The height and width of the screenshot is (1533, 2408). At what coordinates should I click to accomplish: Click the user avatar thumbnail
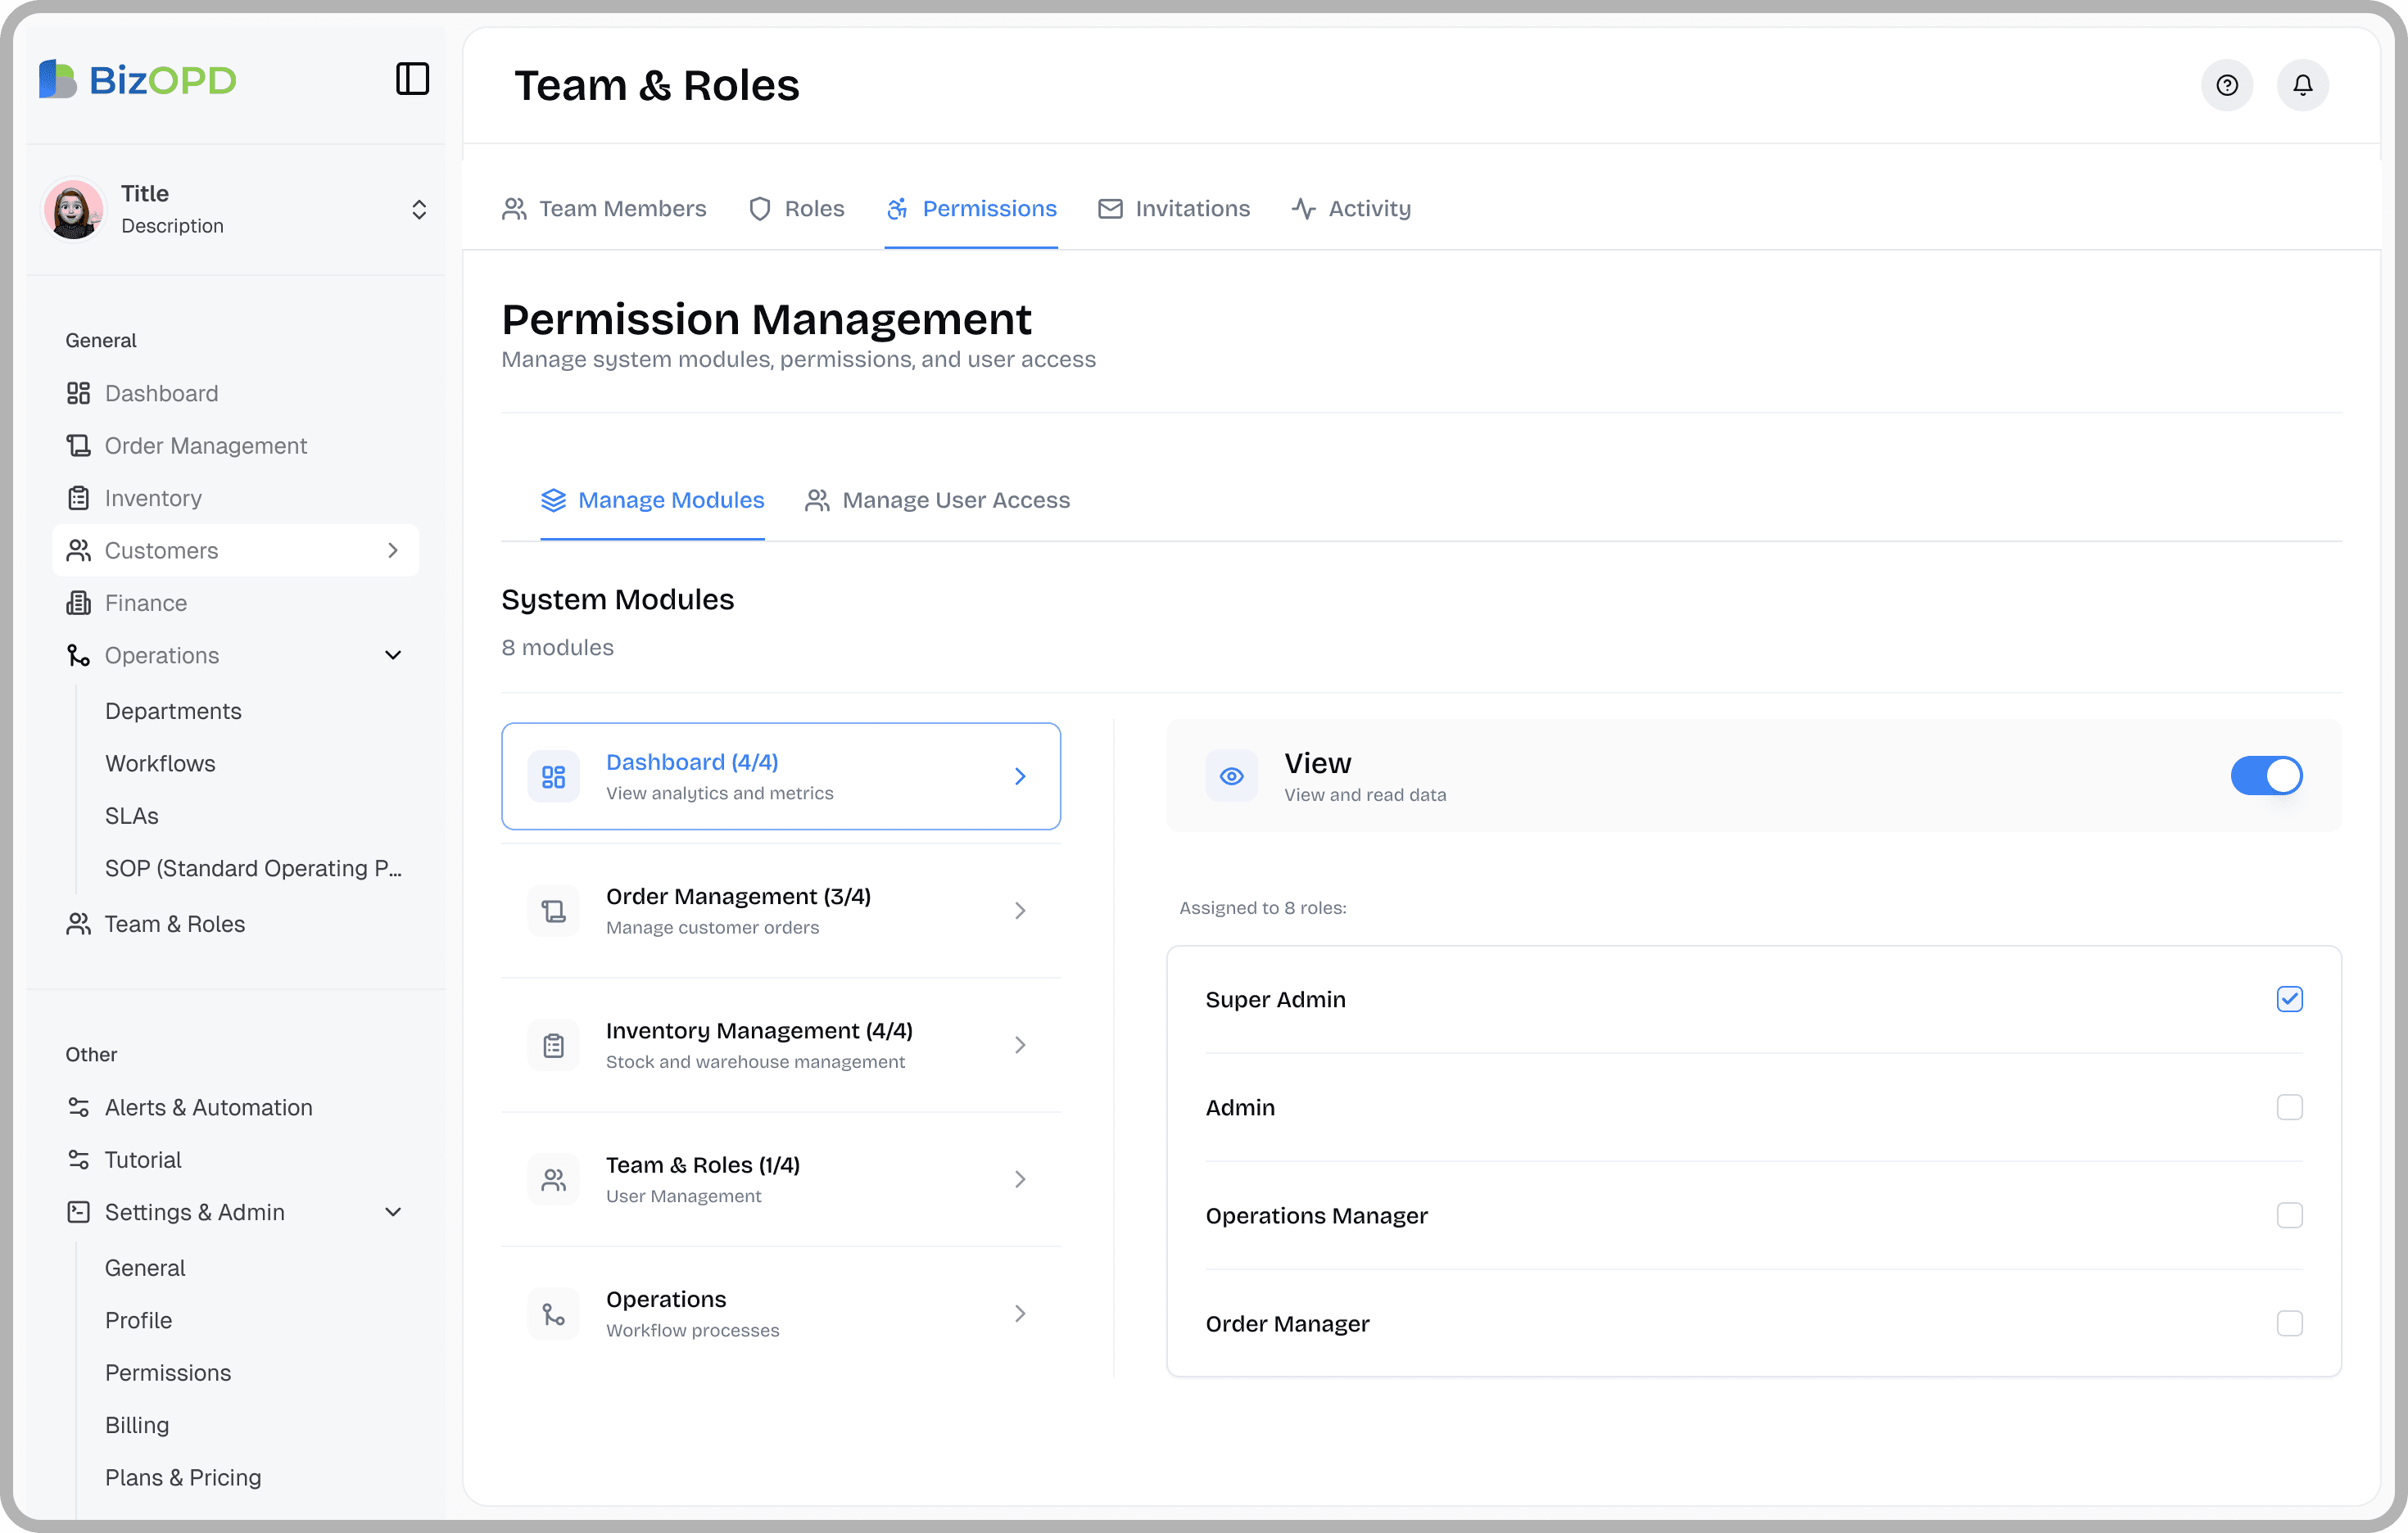[73, 209]
